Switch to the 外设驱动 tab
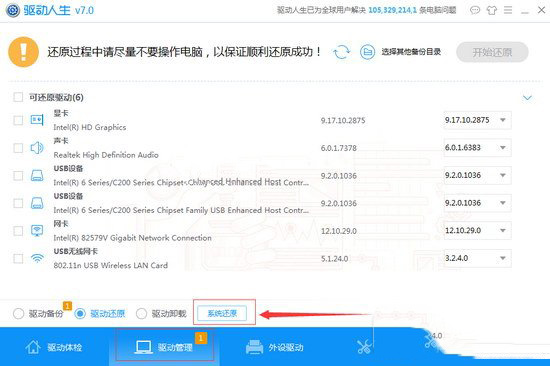Screen dimensions: 550x366 pos(275,347)
